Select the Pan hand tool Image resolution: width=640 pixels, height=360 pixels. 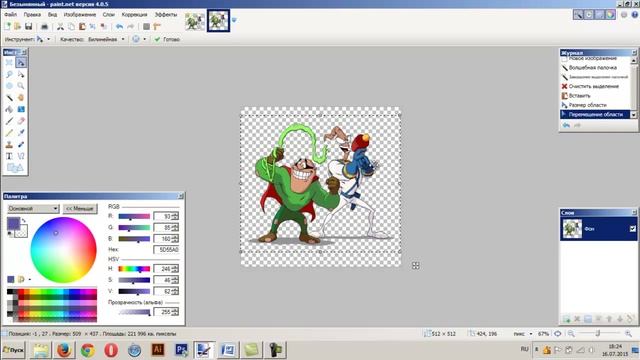pos(21,98)
